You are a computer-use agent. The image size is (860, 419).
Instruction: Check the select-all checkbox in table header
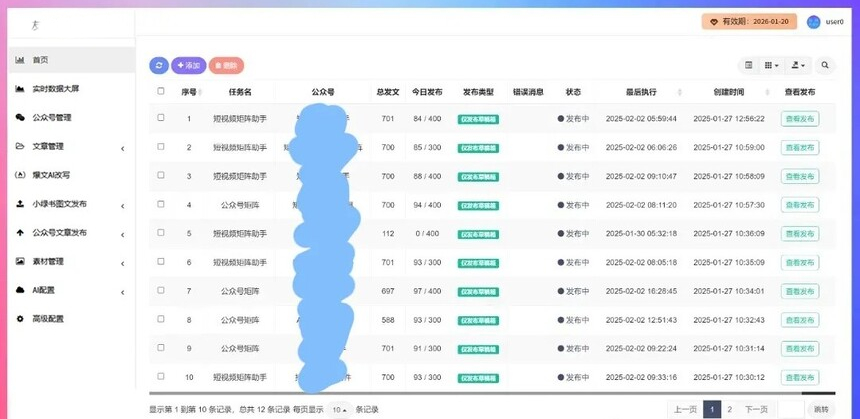(x=161, y=91)
